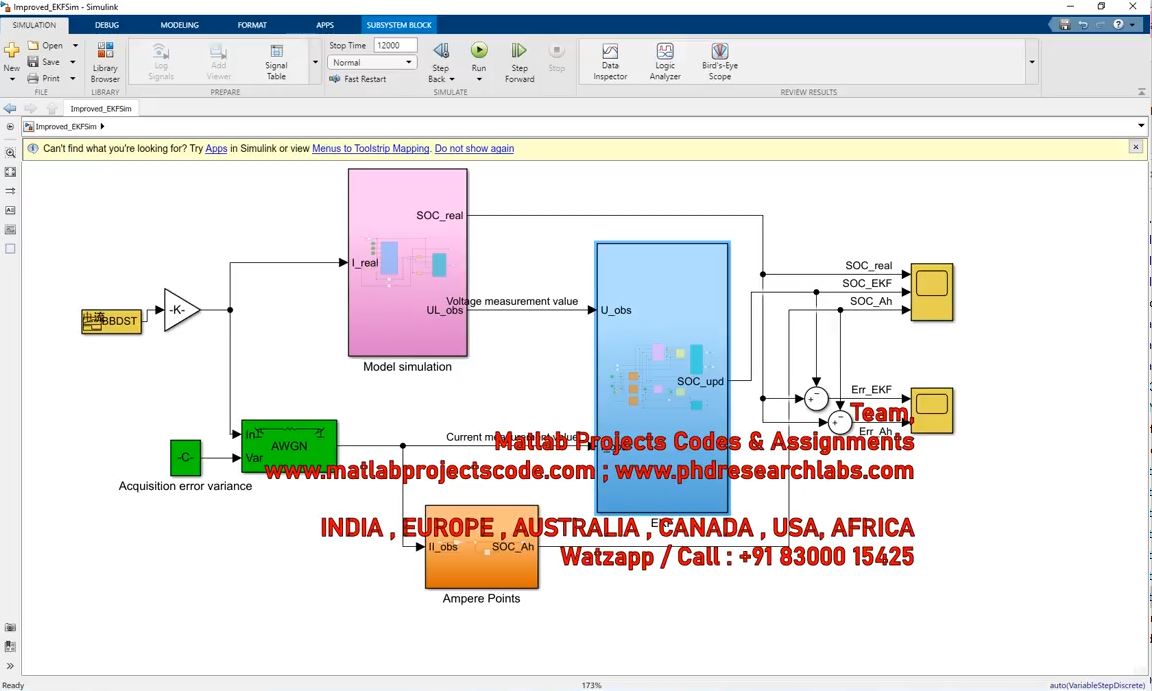Click the Do not show again link
Viewport: 1152px width, 691px height.
[x=474, y=149]
